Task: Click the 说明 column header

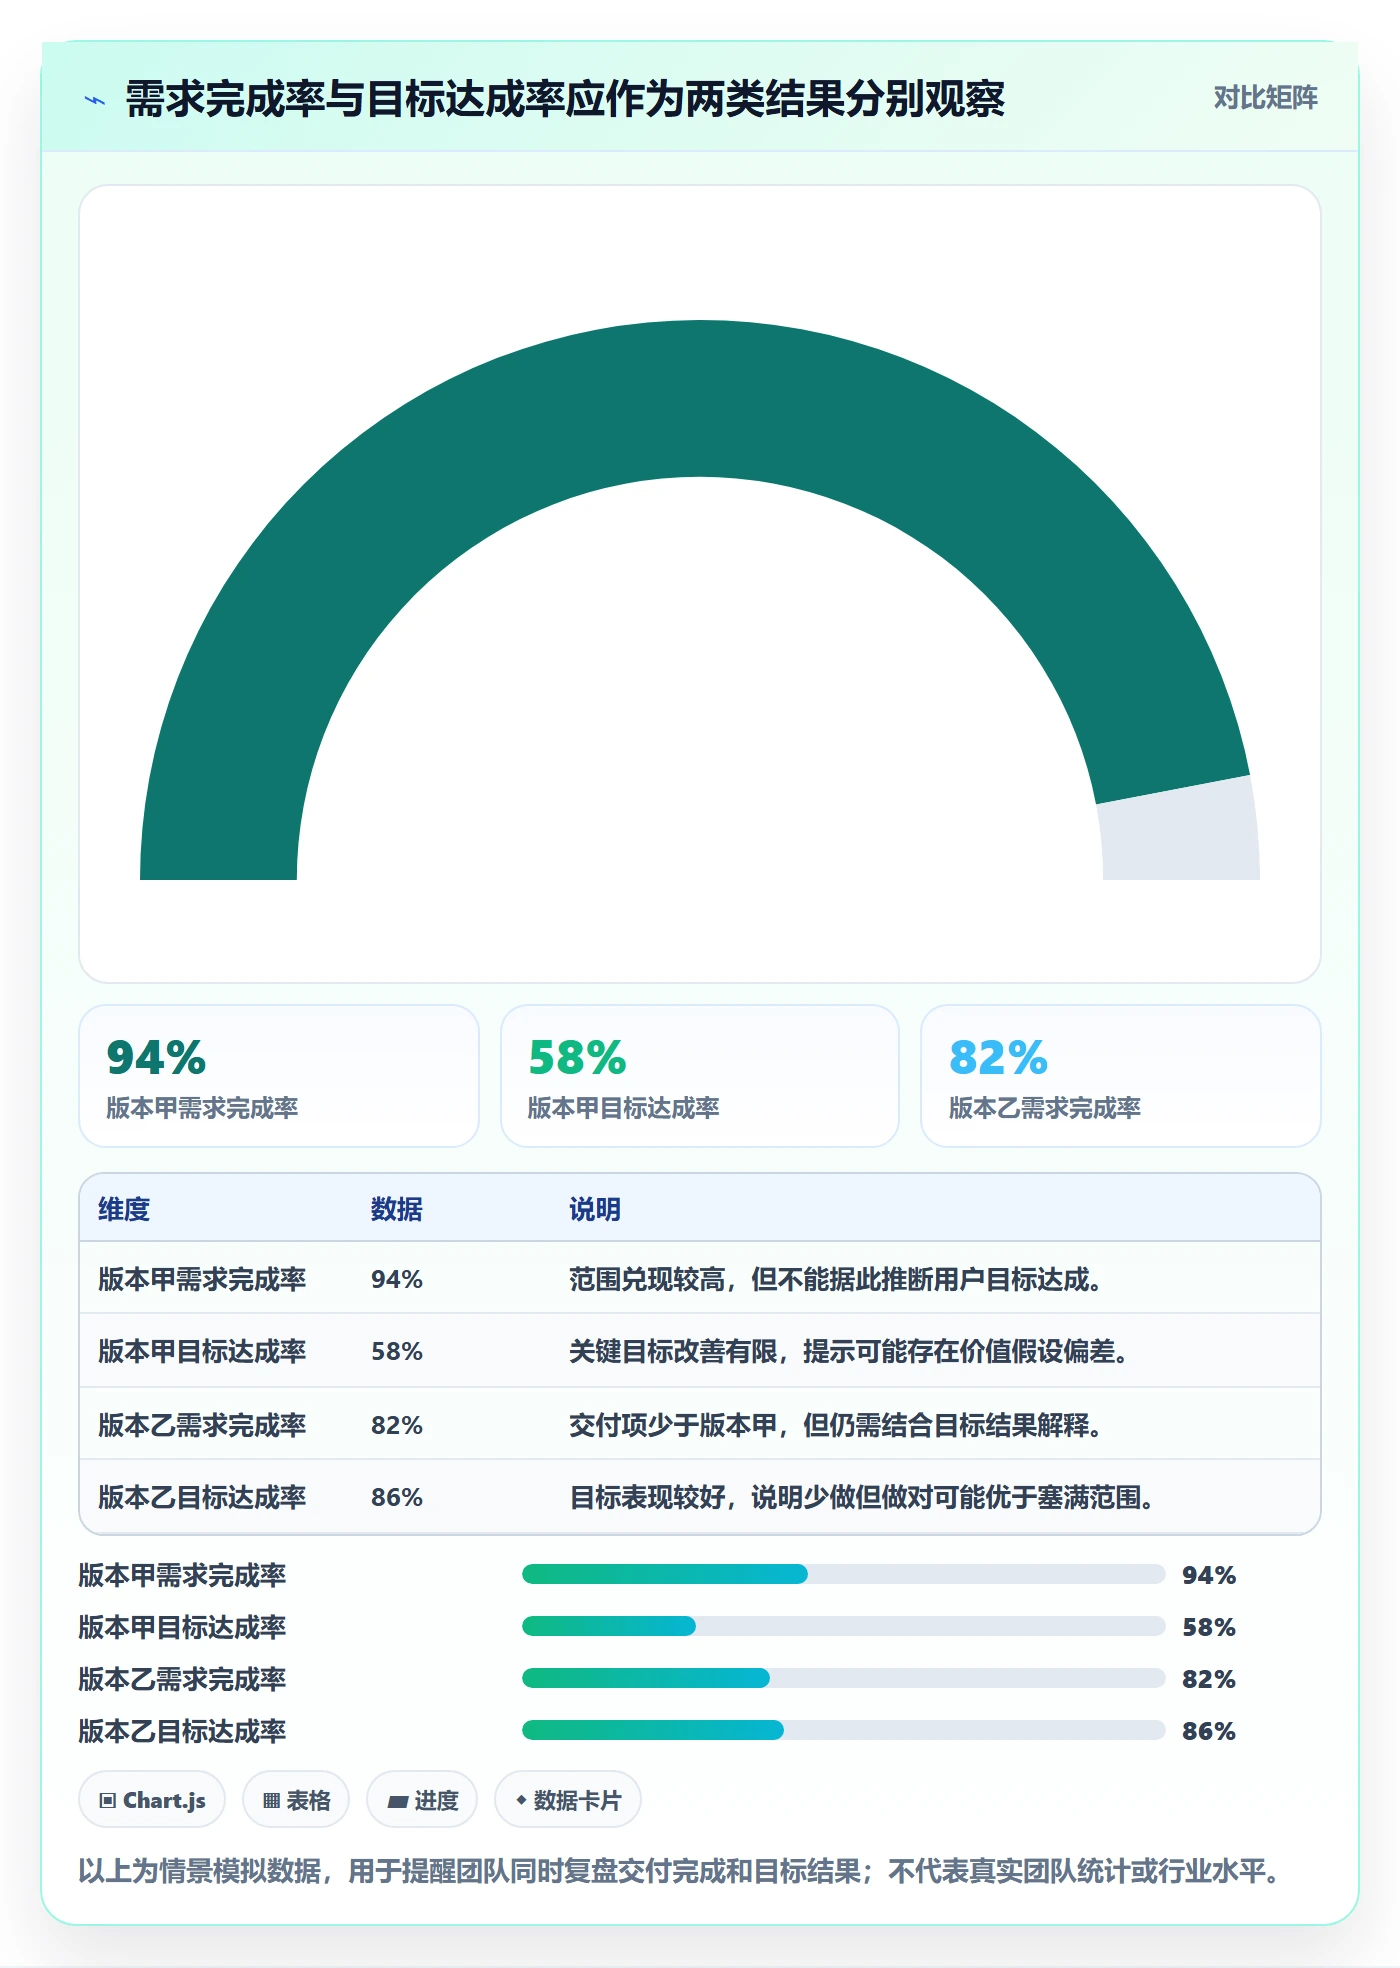Action: [595, 1209]
